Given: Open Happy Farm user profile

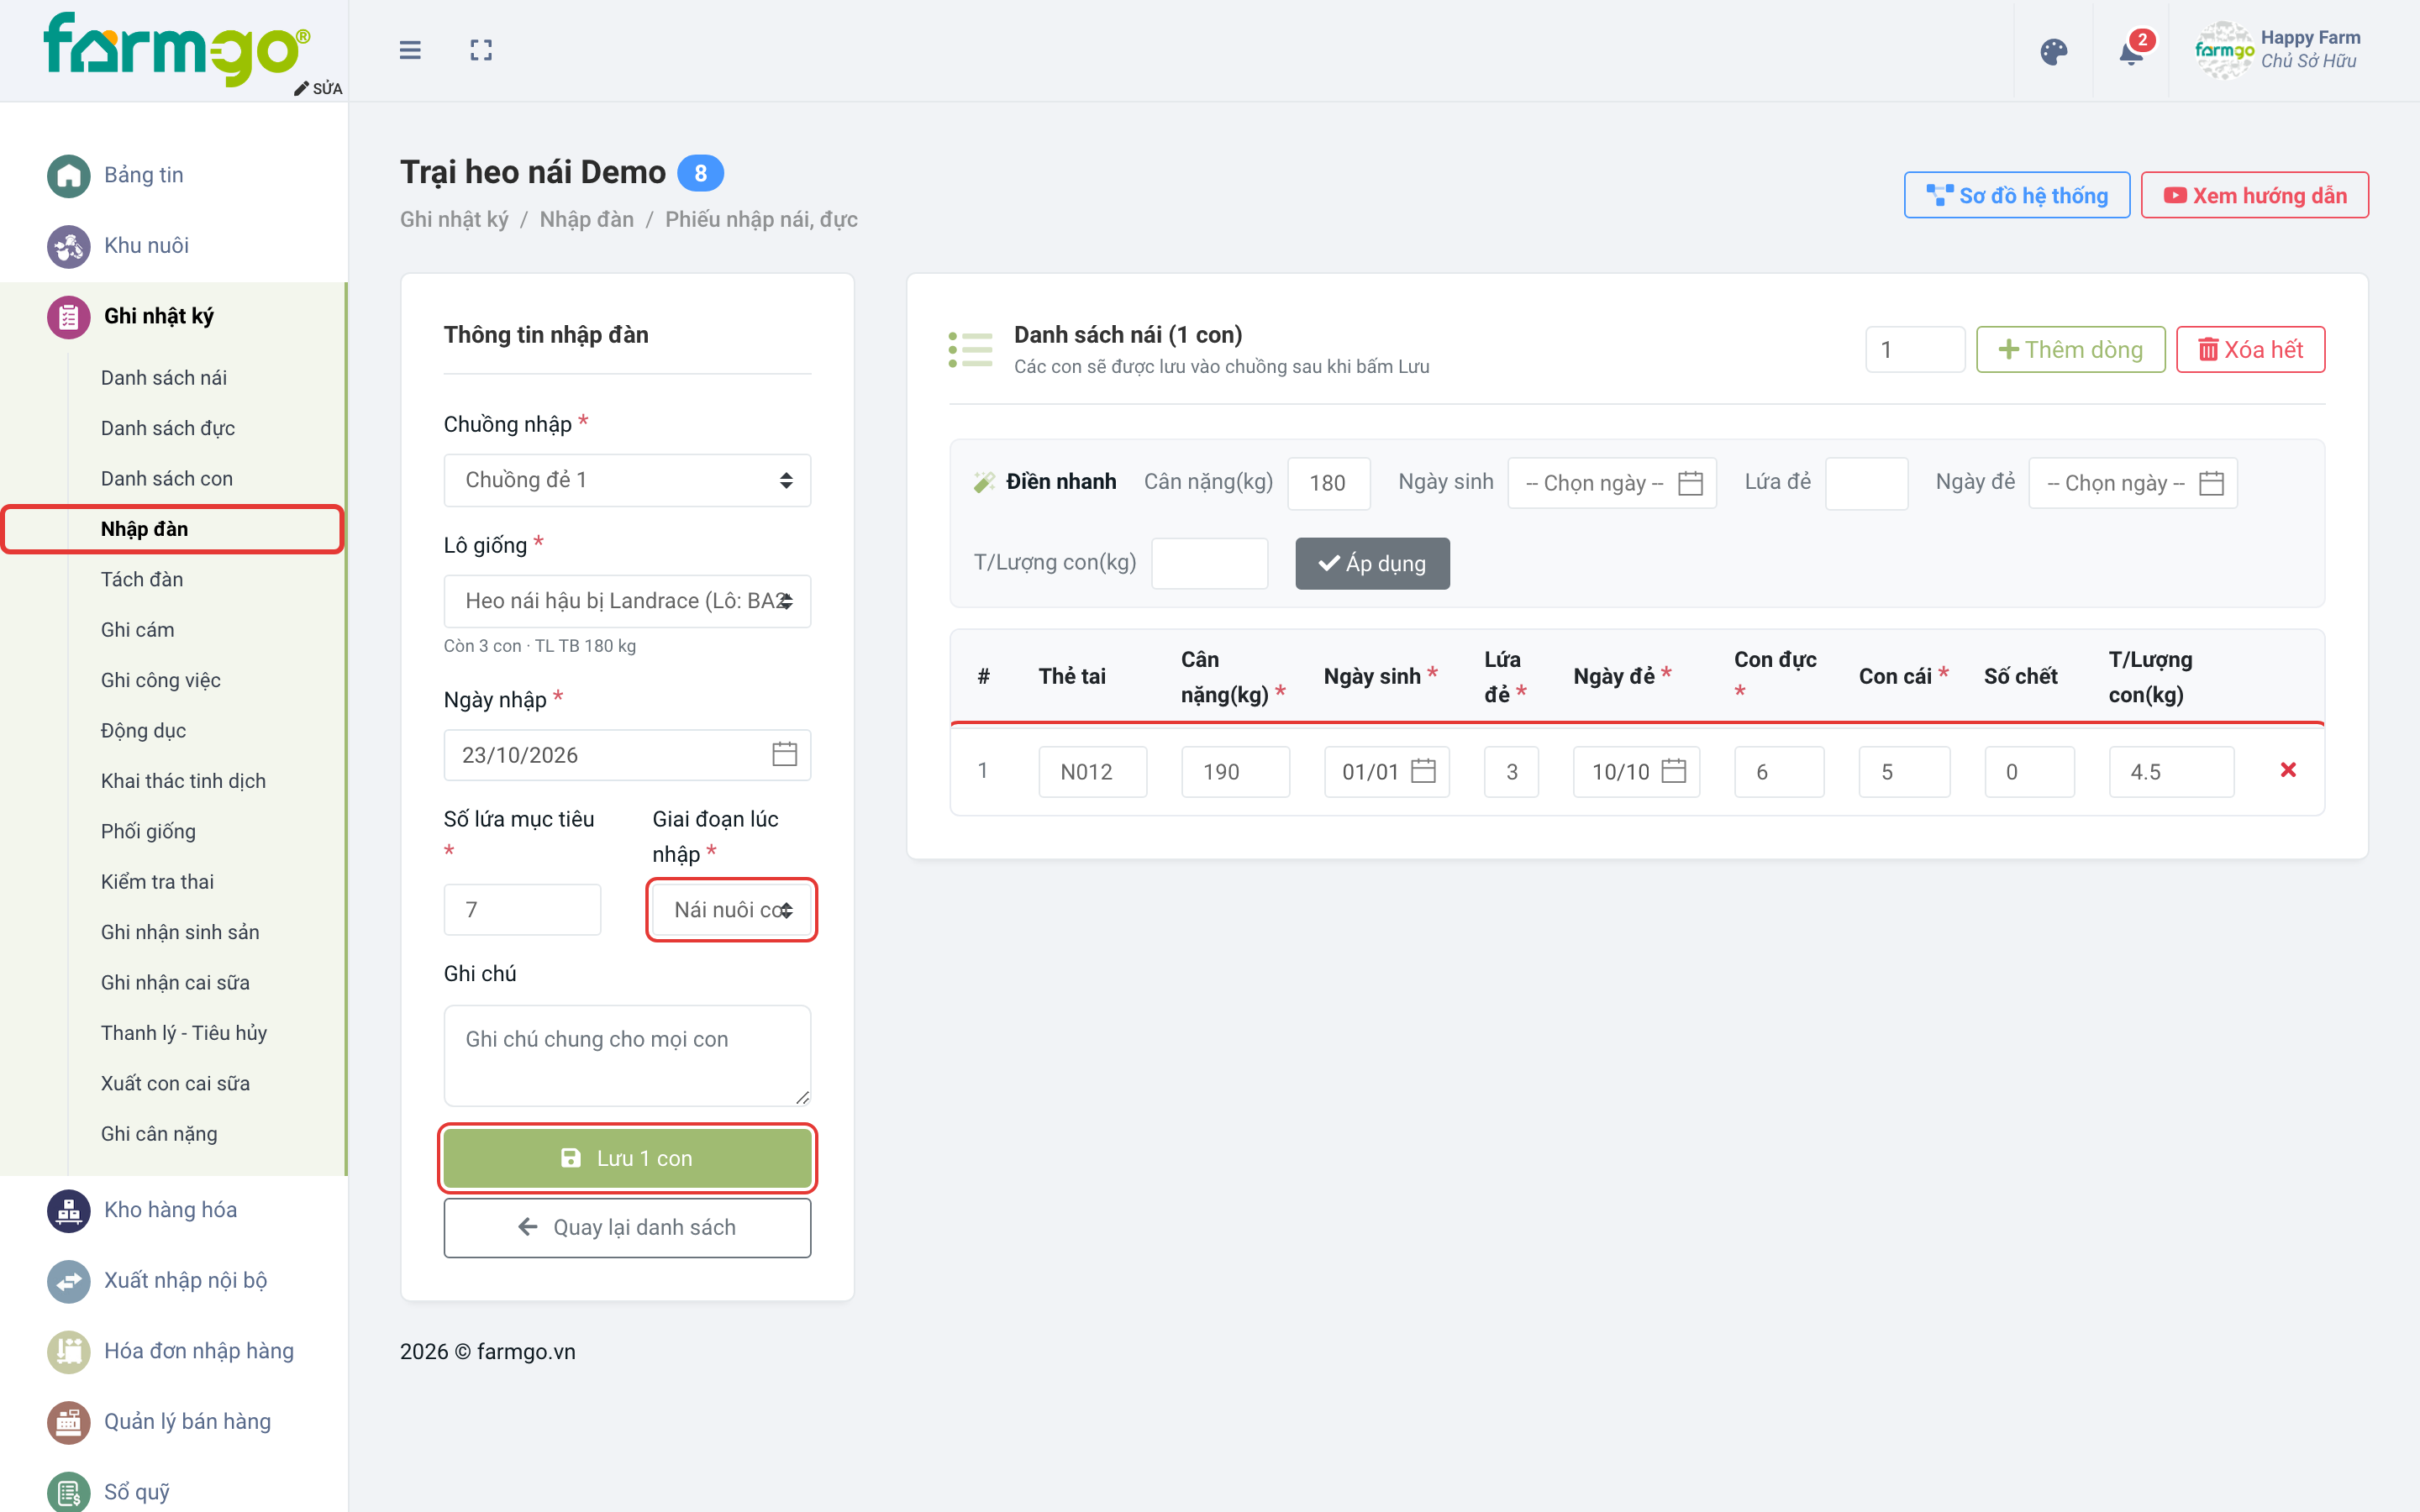Looking at the screenshot, I should pyautogui.click(x=2278, y=50).
